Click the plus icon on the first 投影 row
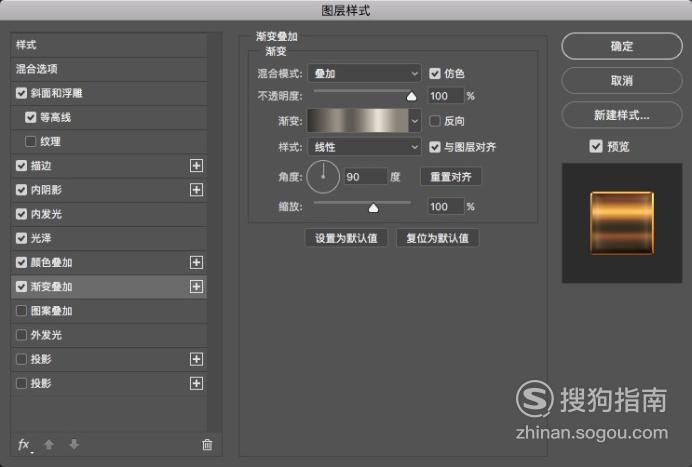The image size is (692, 467). (x=196, y=359)
